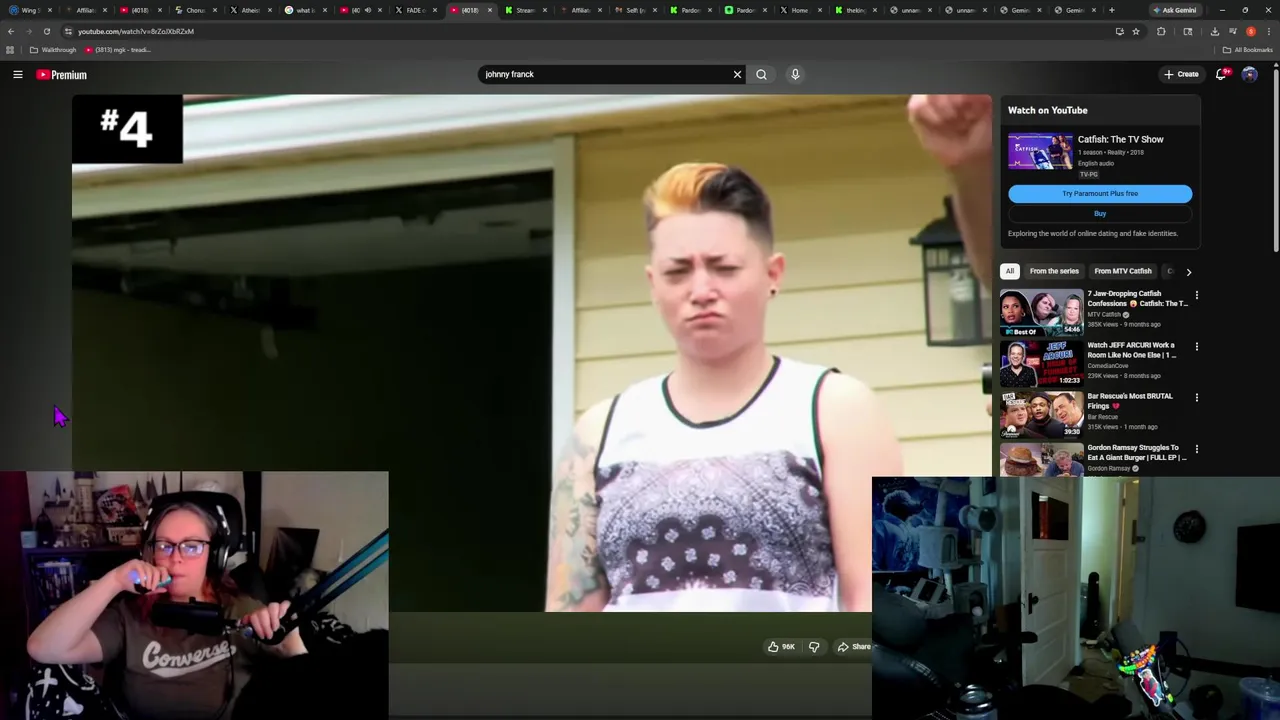Click the YouTube search input field

[605, 74]
